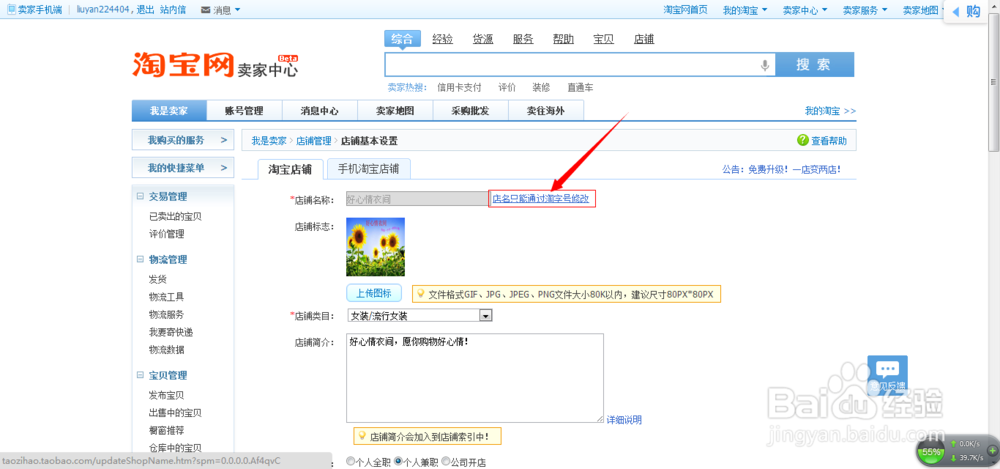
Task: Open 出售中的宝贝 in sidebar
Action: [x=175, y=413]
